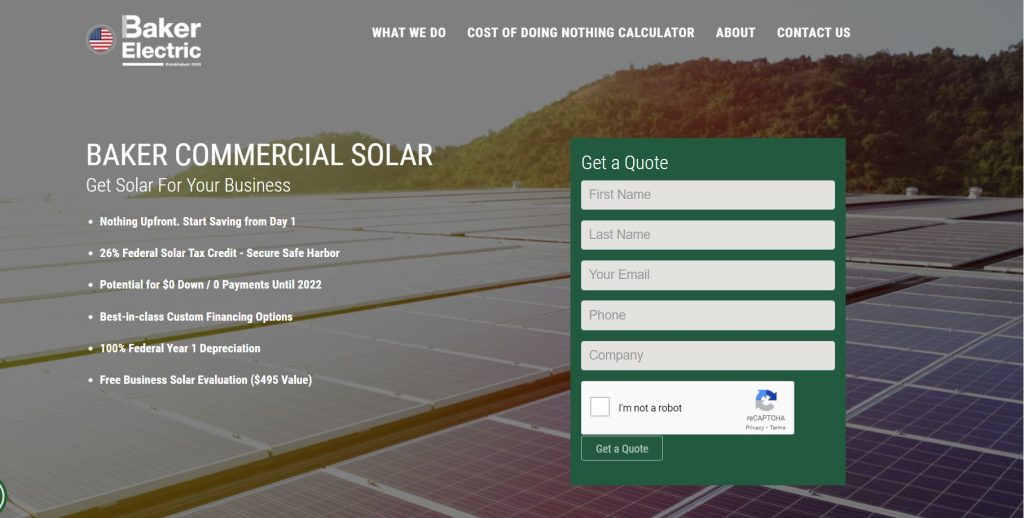Click the Baker Commercial Solar heading
This screenshot has height=518, width=1024.
point(259,155)
